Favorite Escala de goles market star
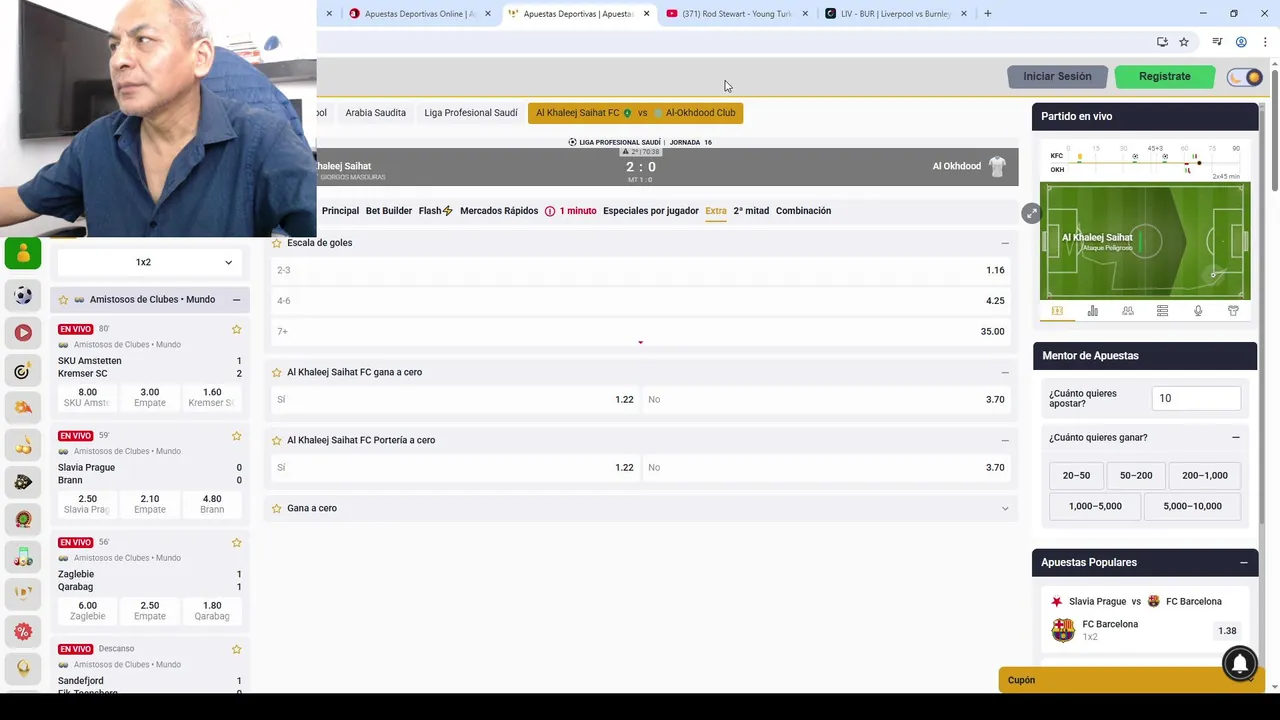 pyautogui.click(x=277, y=243)
